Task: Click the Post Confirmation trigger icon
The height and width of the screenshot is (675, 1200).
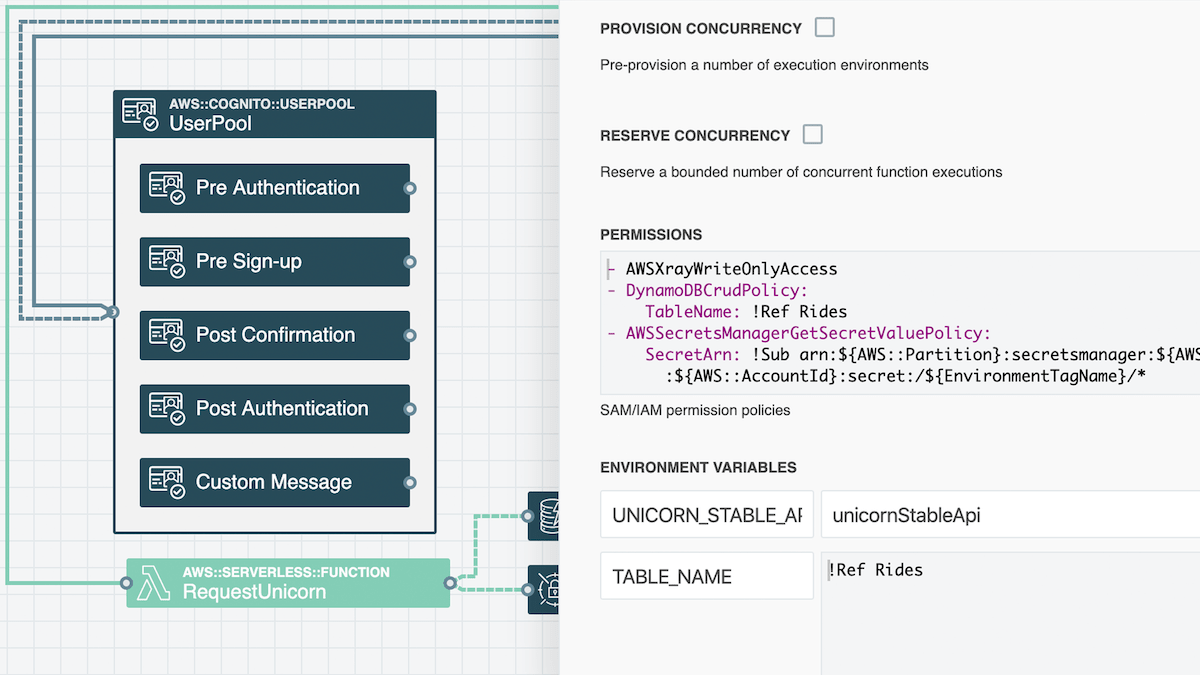Action: click(x=167, y=335)
